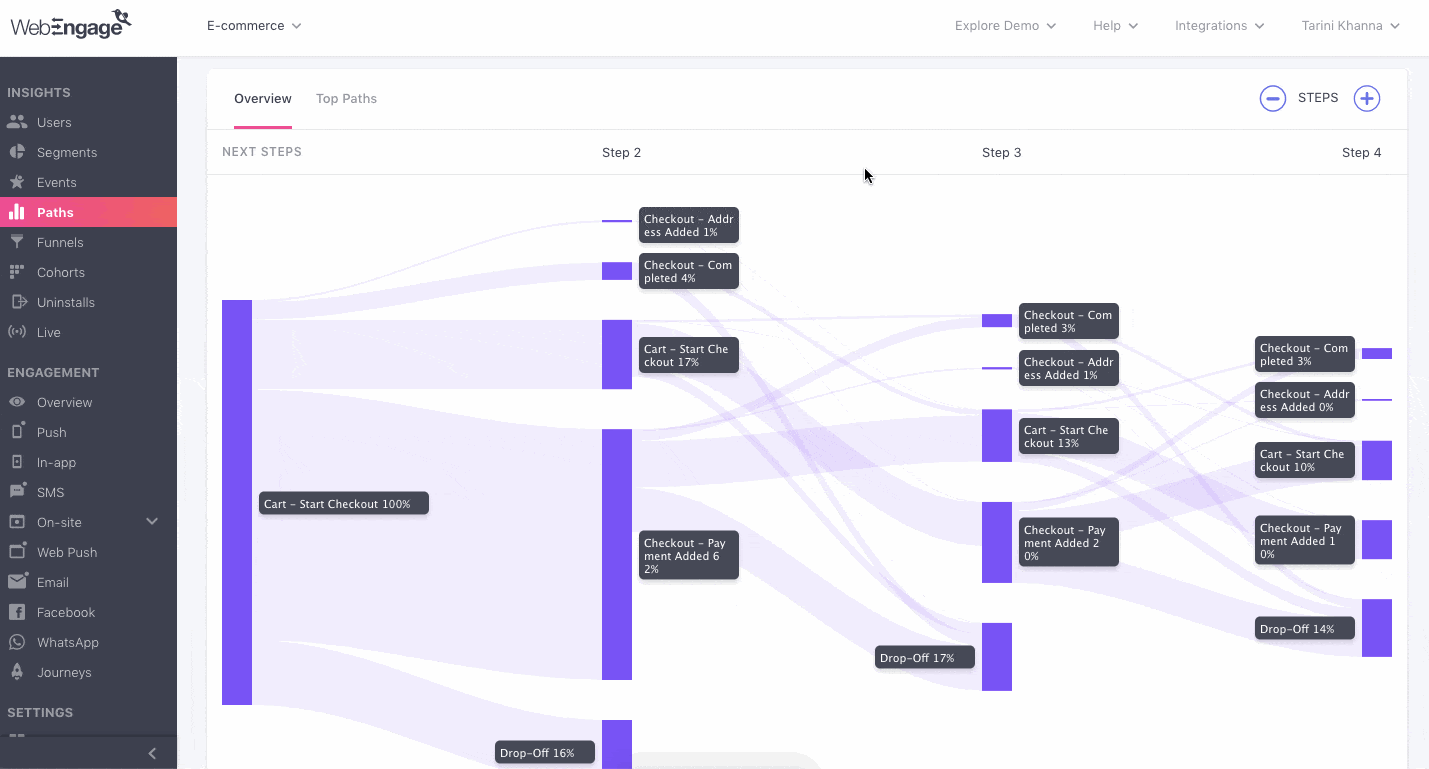The image size is (1429, 769).
Task: Open the Explore Demo dropdown
Action: coord(1005,26)
